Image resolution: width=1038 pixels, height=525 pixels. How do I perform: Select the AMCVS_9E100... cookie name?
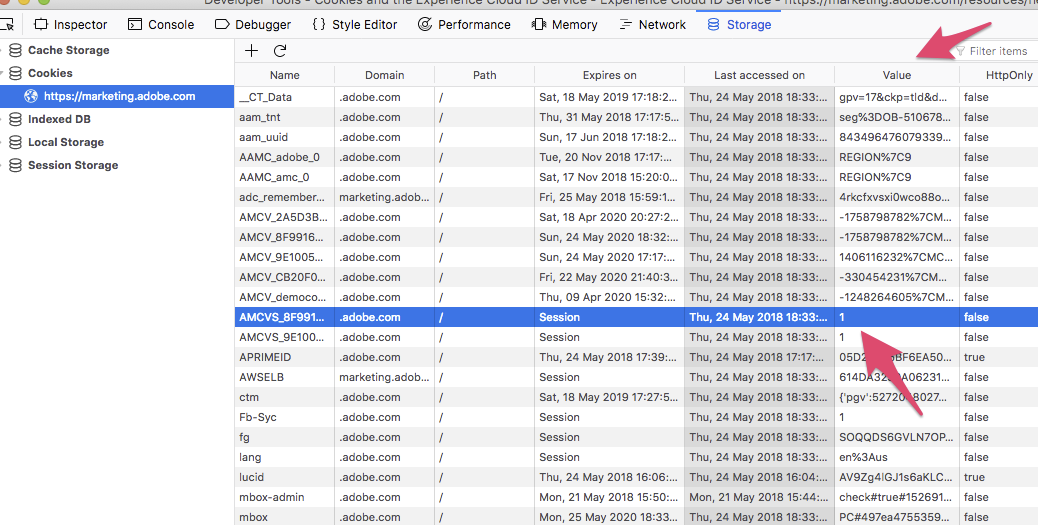tap(282, 337)
